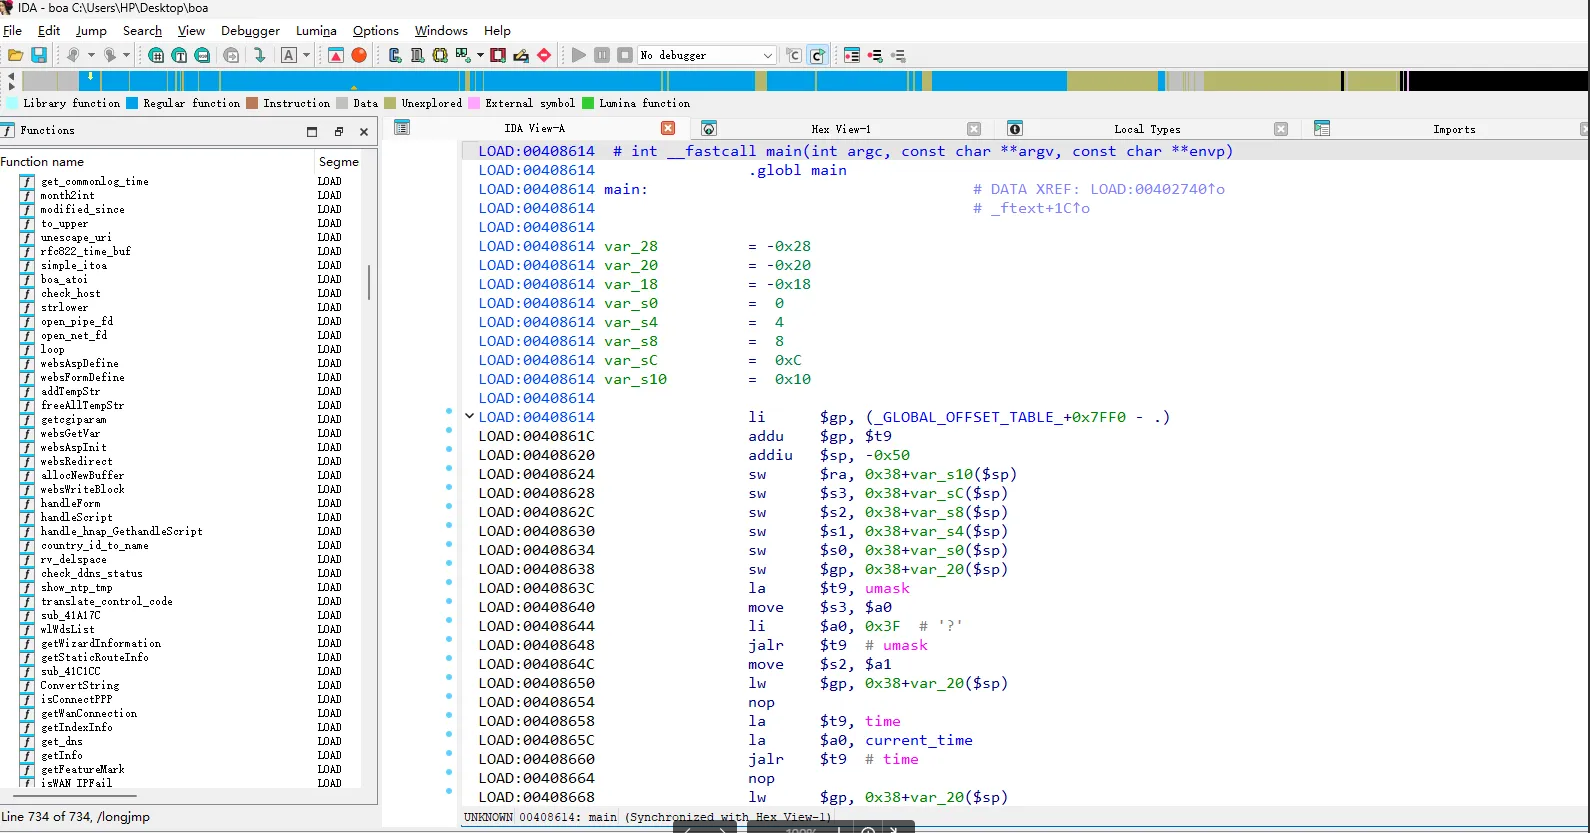Click the Jump to address arrow icon
The height and width of the screenshot is (833, 1590).
(260, 56)
